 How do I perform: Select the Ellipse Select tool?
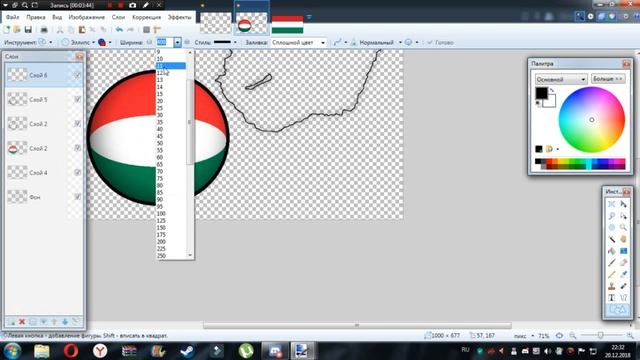(x=611, y=227)
